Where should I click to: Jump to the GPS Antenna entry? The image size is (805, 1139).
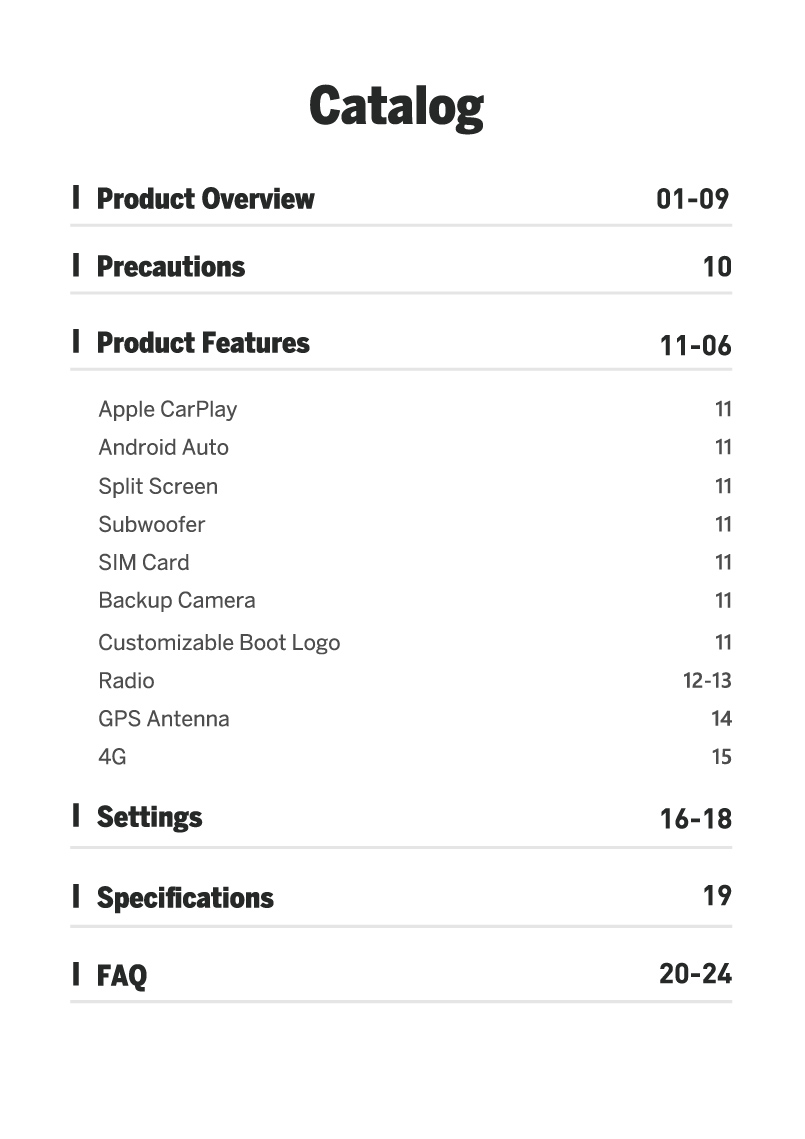pyautogui.click(x=163, y=718)
